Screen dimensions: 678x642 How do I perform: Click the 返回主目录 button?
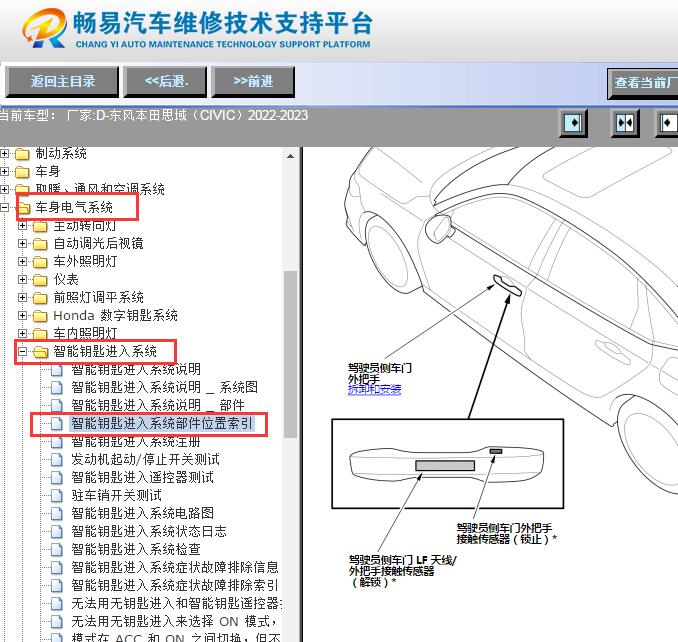(x=62, y=81)
